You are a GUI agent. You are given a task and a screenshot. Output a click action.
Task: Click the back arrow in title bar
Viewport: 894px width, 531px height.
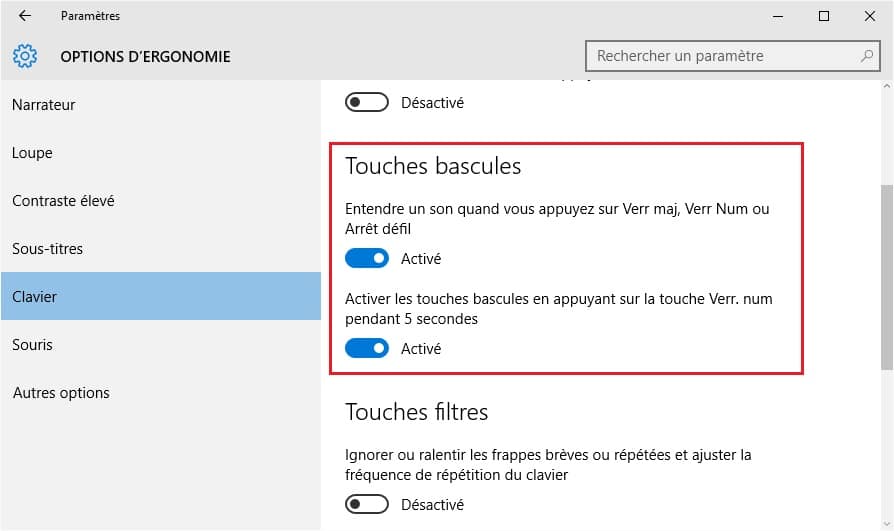[x=24, y=16]
